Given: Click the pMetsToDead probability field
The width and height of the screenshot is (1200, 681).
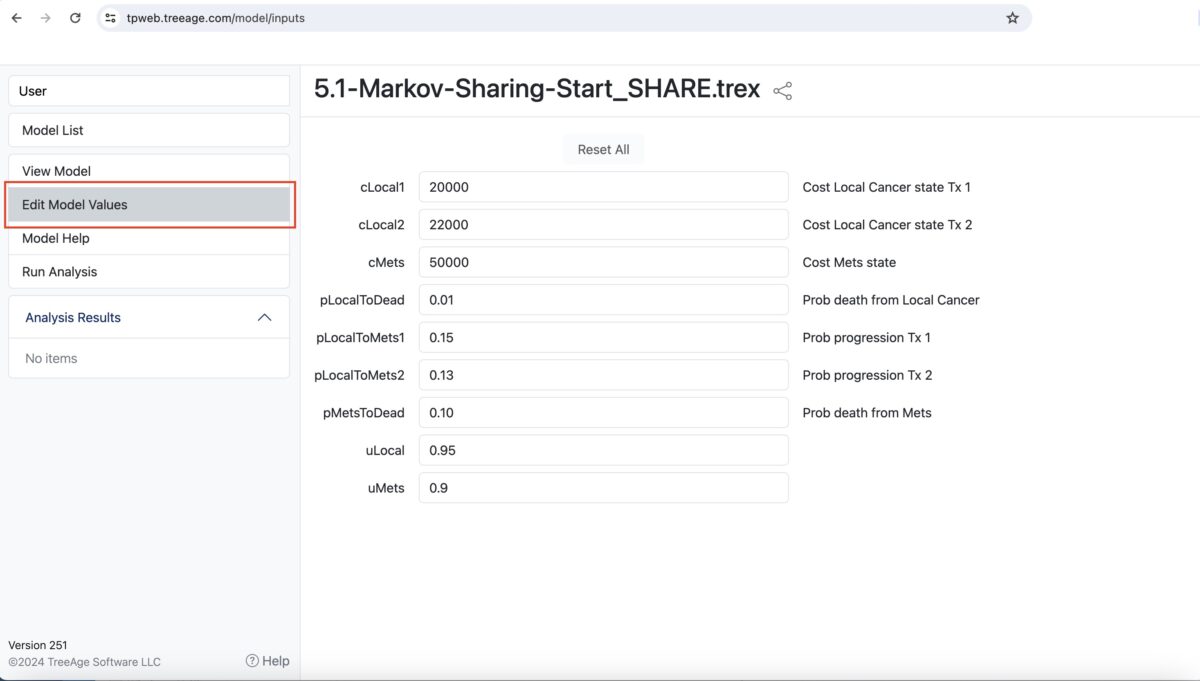Looking at the screenshot, I should (603, 412).
